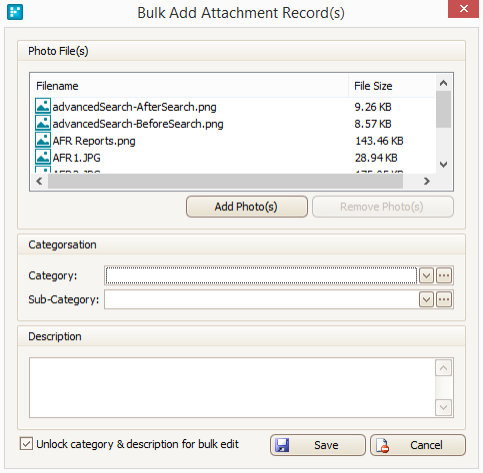This screenshot has width=483, height=473.
Task: Open the Category browse ellipsis button
Action: pos(444,276)
